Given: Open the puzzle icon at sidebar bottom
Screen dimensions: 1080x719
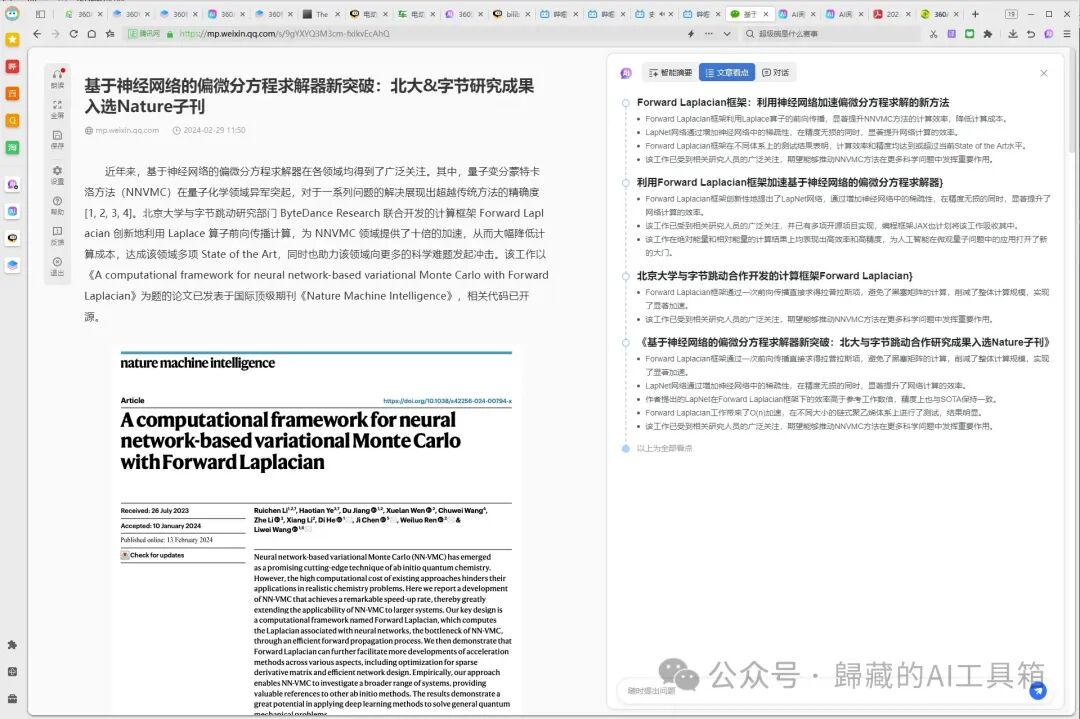Looking at the screenshot, I should pyautogui.click(x=12, y=645).
